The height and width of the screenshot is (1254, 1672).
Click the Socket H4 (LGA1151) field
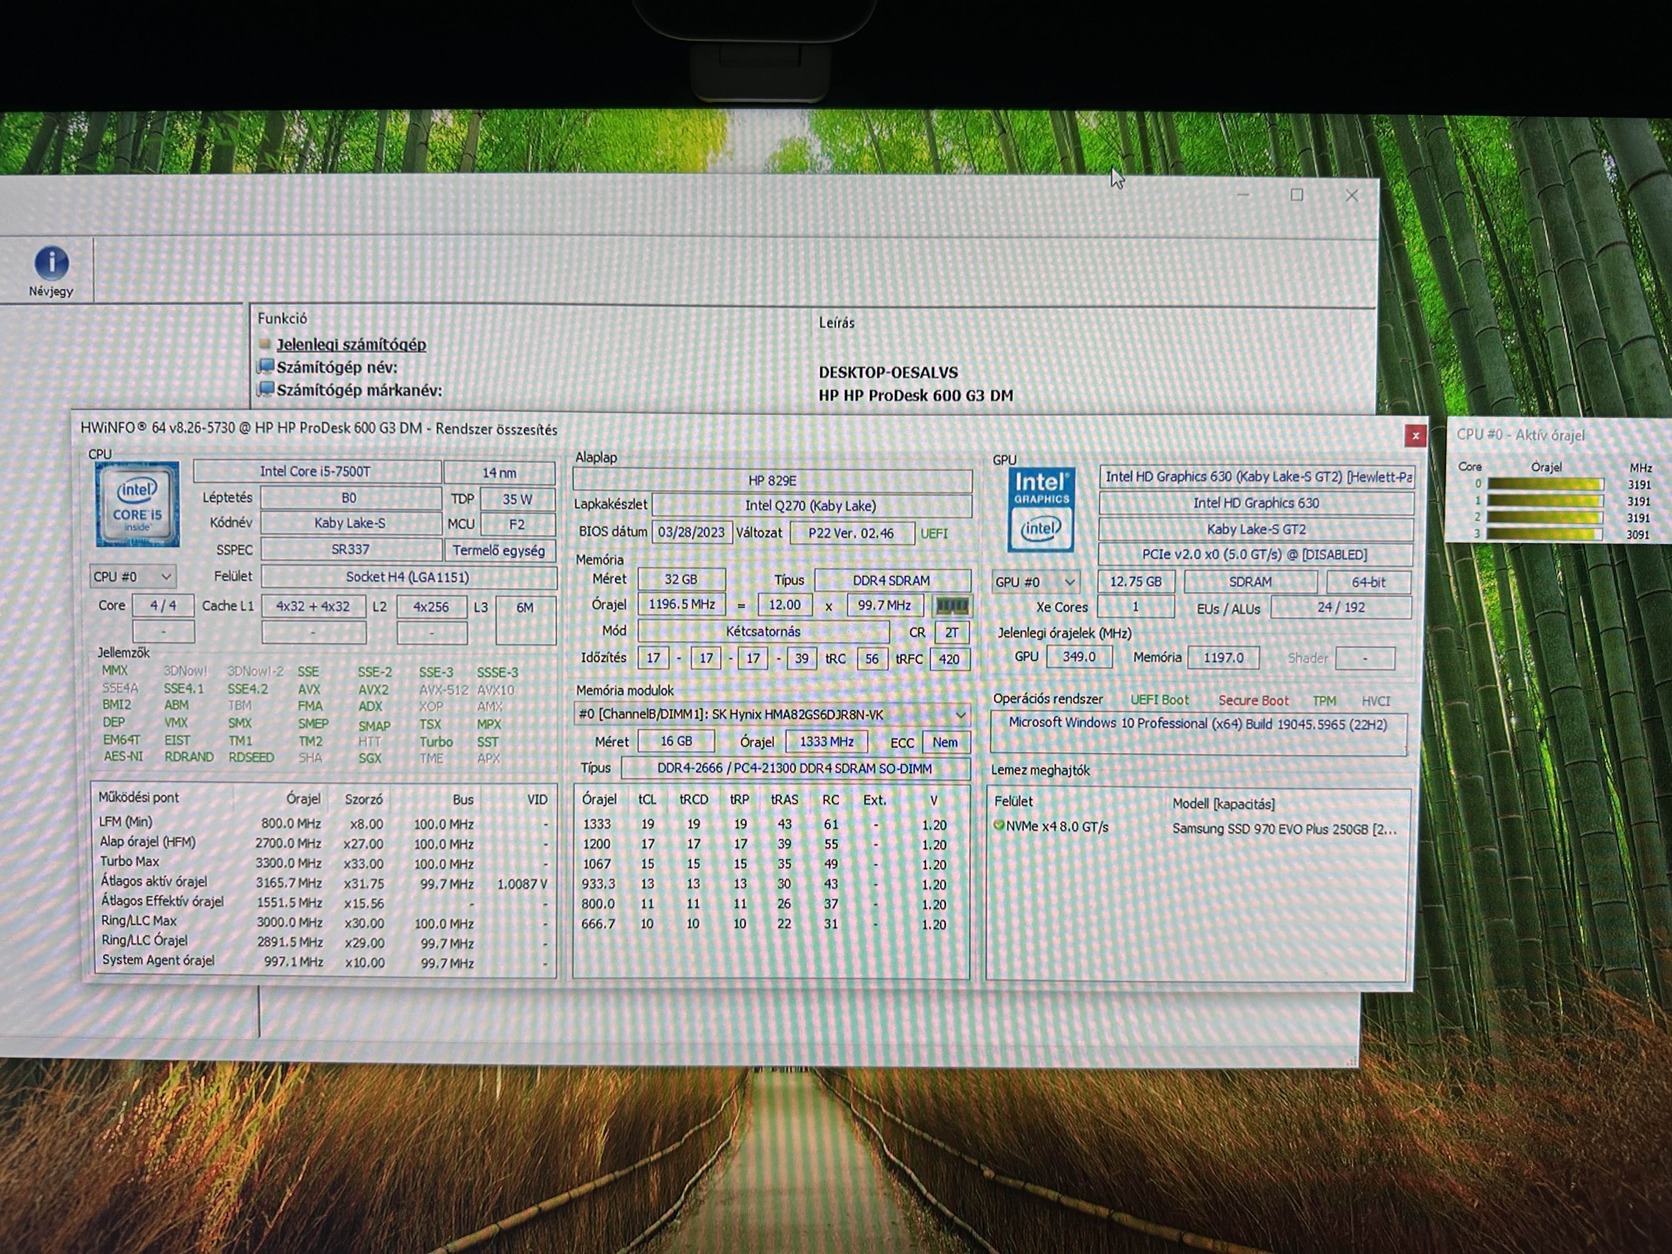tap(408, 577)
